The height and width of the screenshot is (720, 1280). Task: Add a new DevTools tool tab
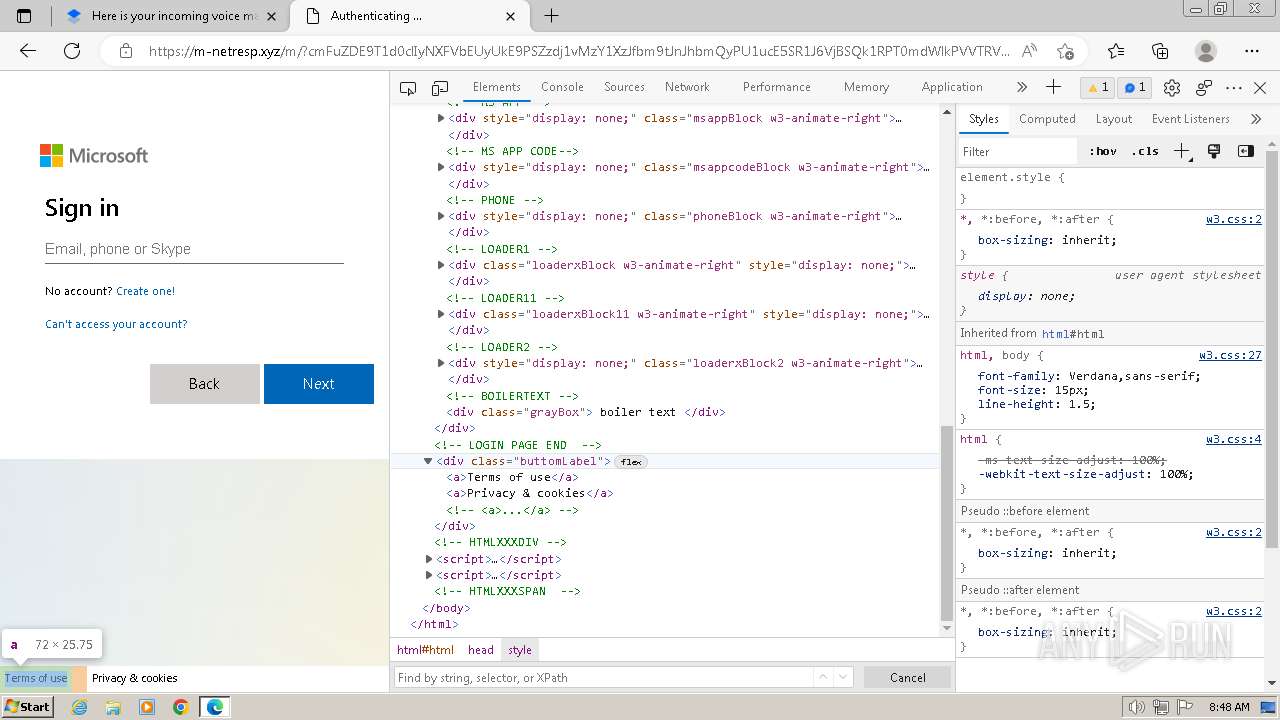pos(1053,87)
